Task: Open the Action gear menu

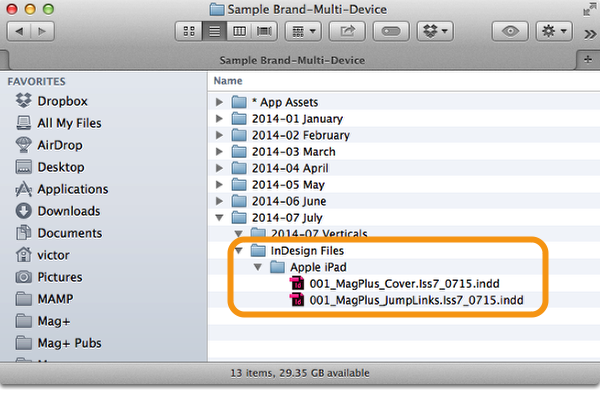Action: point(554,31)
